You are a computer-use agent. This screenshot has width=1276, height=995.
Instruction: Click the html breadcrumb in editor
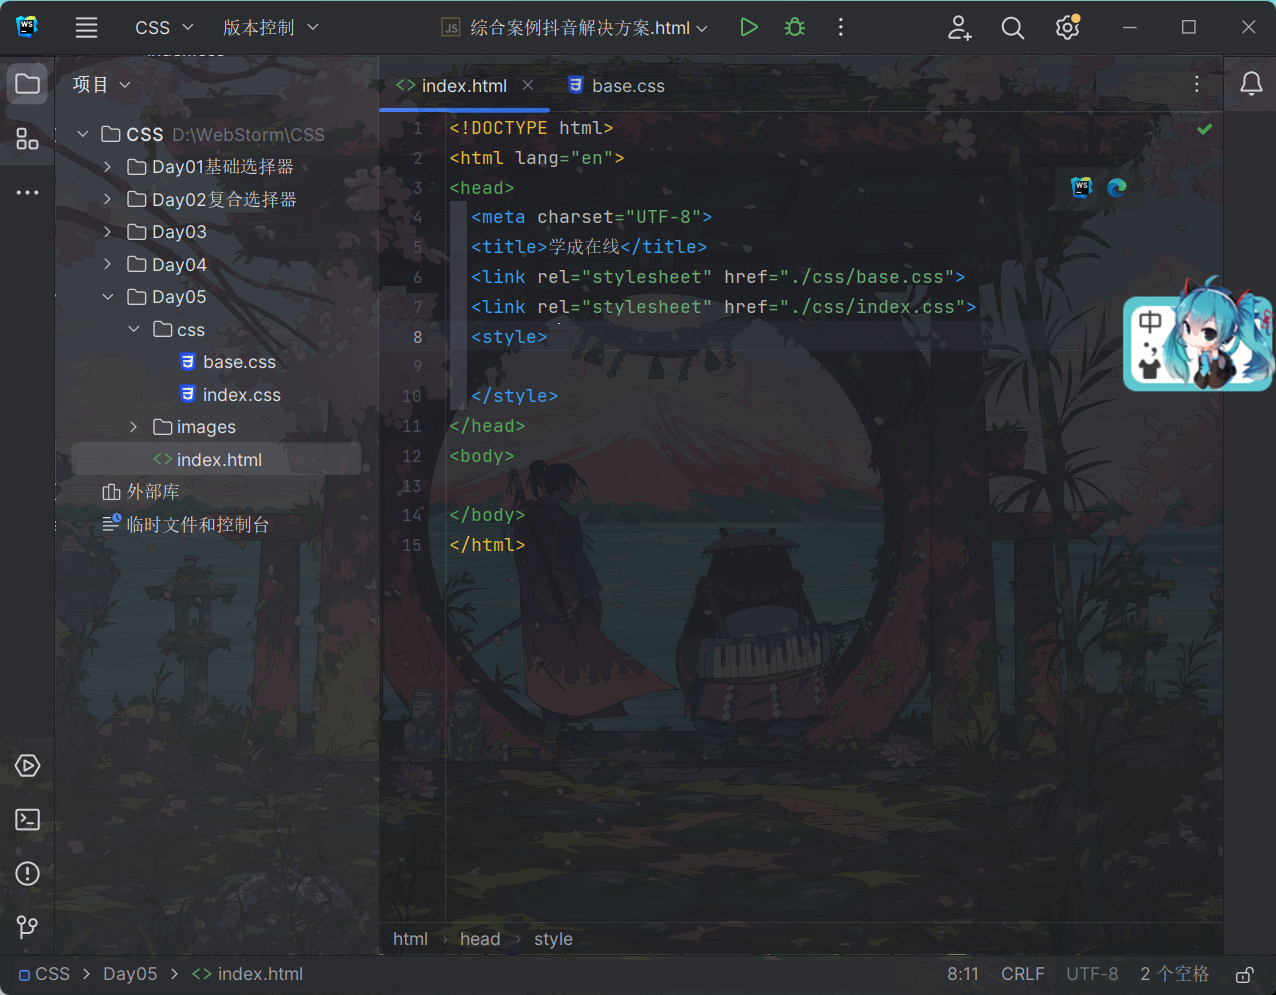point(410,939)
